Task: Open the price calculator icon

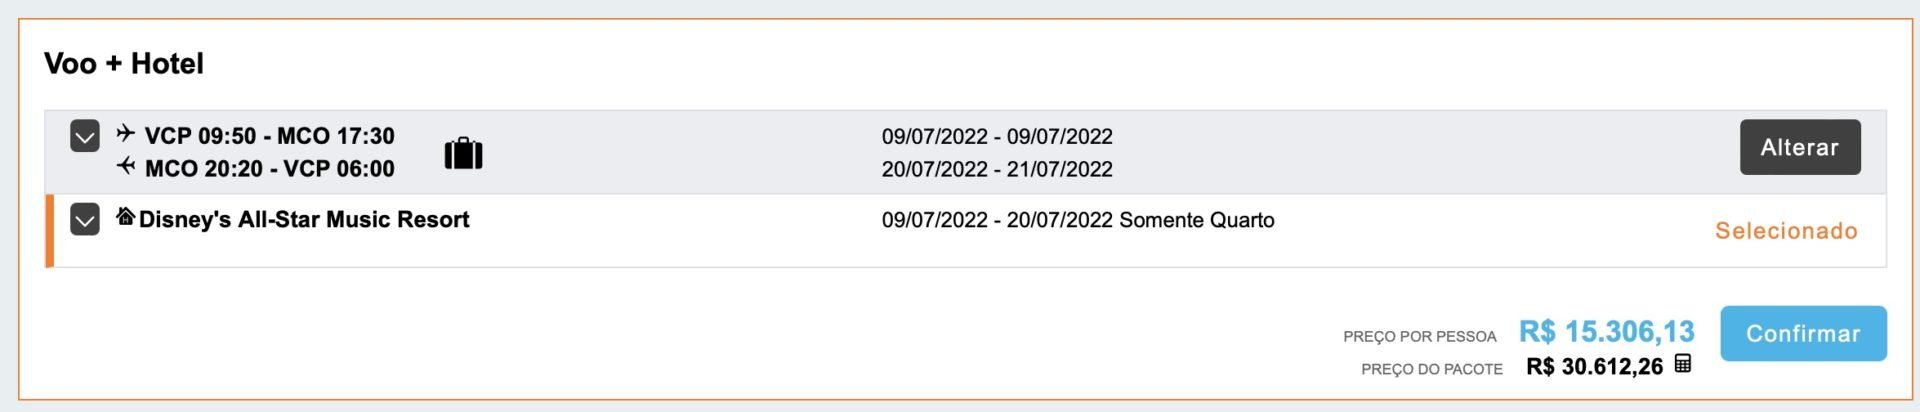Action: click(1683, 364)
